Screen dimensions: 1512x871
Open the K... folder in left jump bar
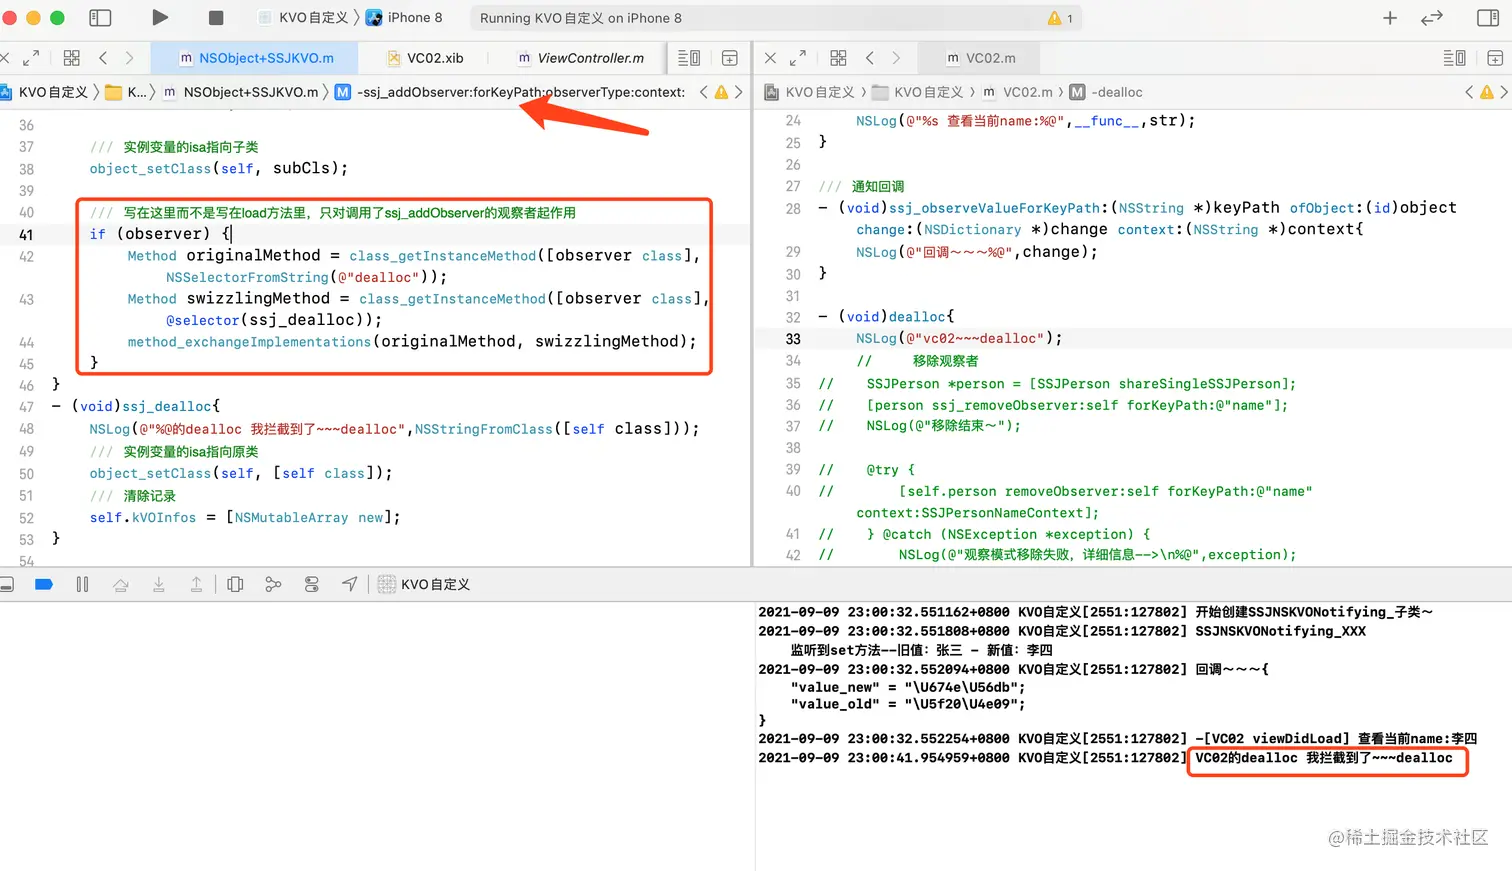(126, 92)
